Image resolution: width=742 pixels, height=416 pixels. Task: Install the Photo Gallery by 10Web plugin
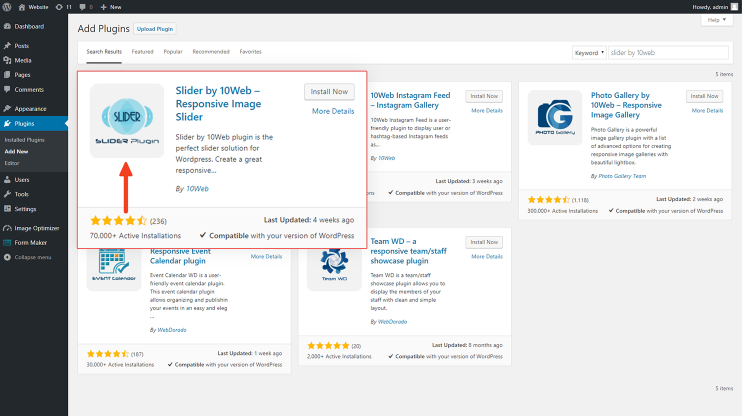point(704,96)
